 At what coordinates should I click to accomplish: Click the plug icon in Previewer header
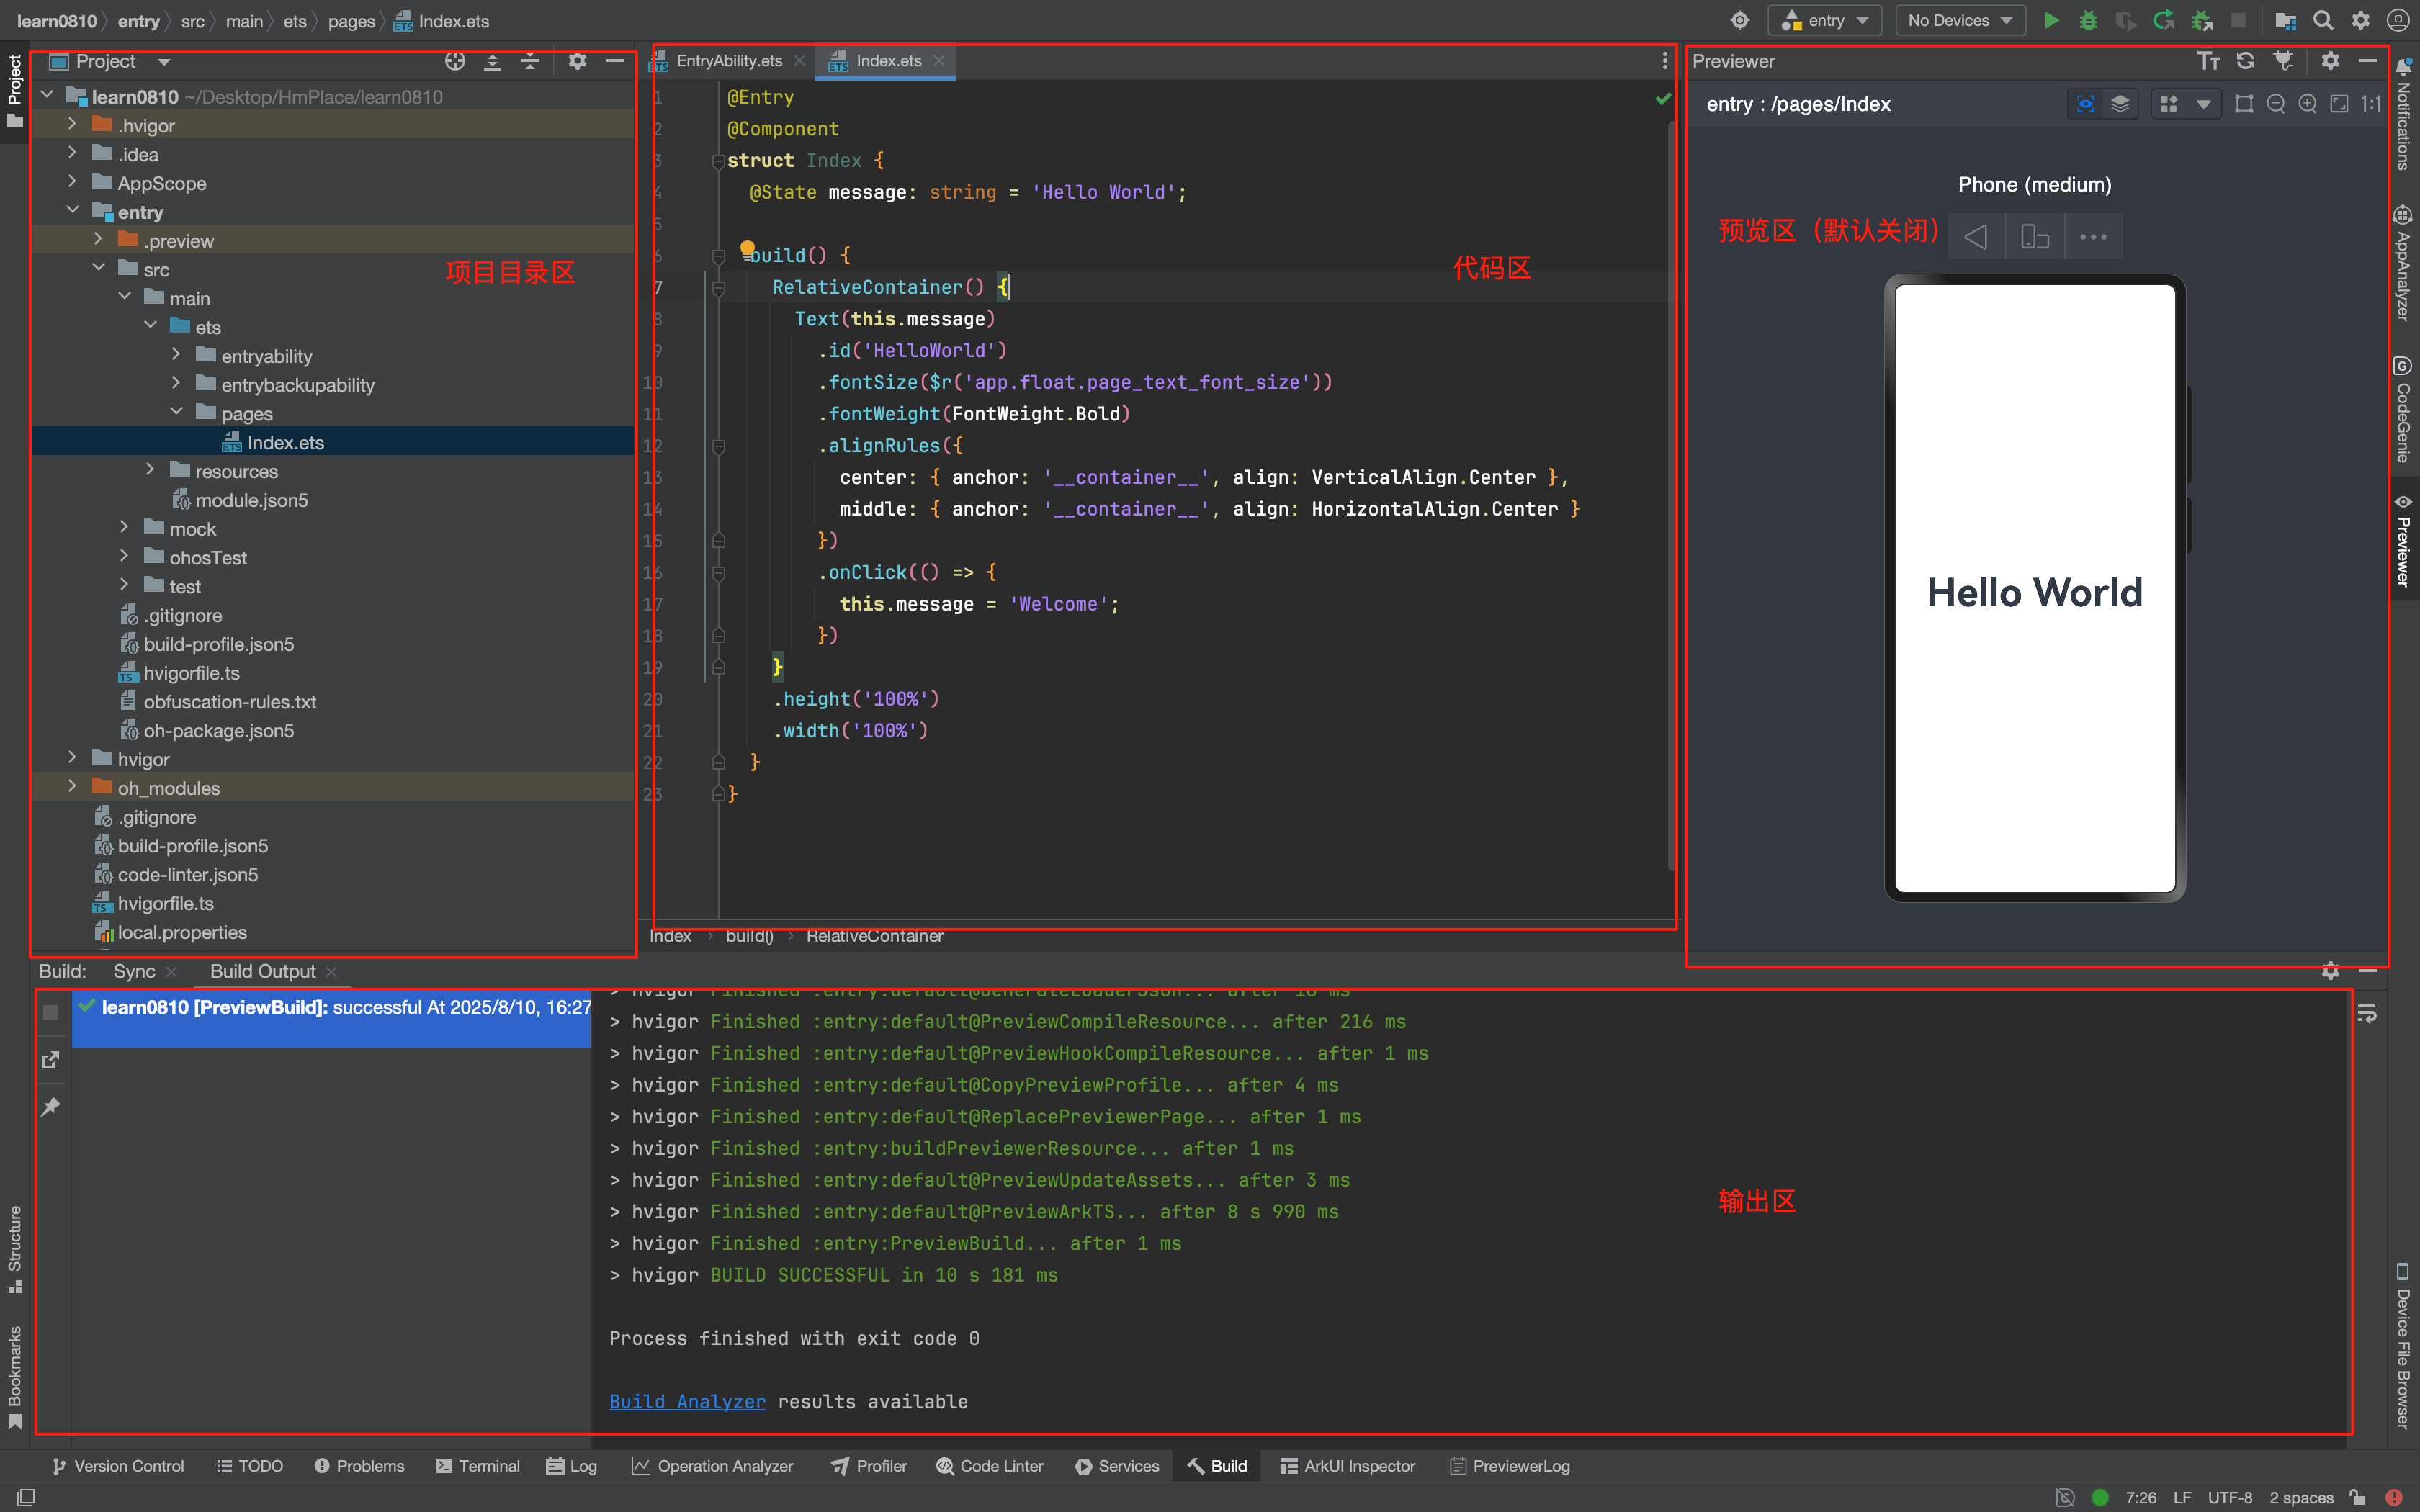[2284, 61]
